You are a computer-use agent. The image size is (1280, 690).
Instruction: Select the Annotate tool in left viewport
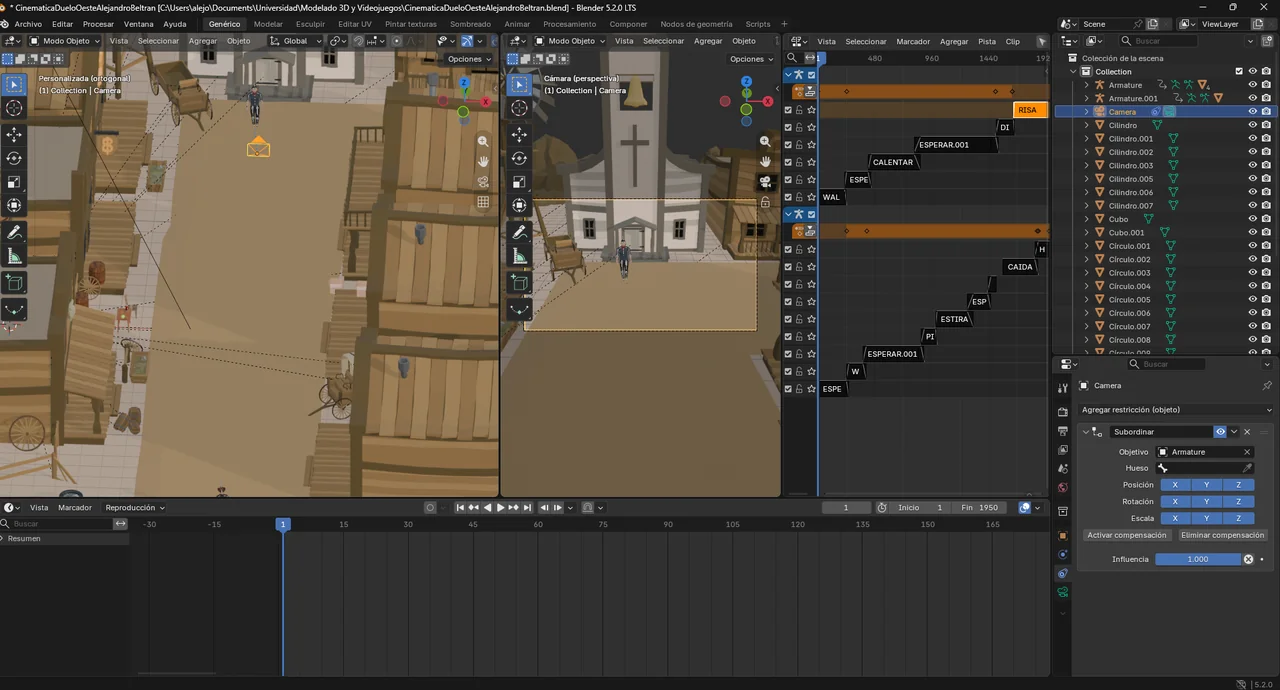click(14, 232)
